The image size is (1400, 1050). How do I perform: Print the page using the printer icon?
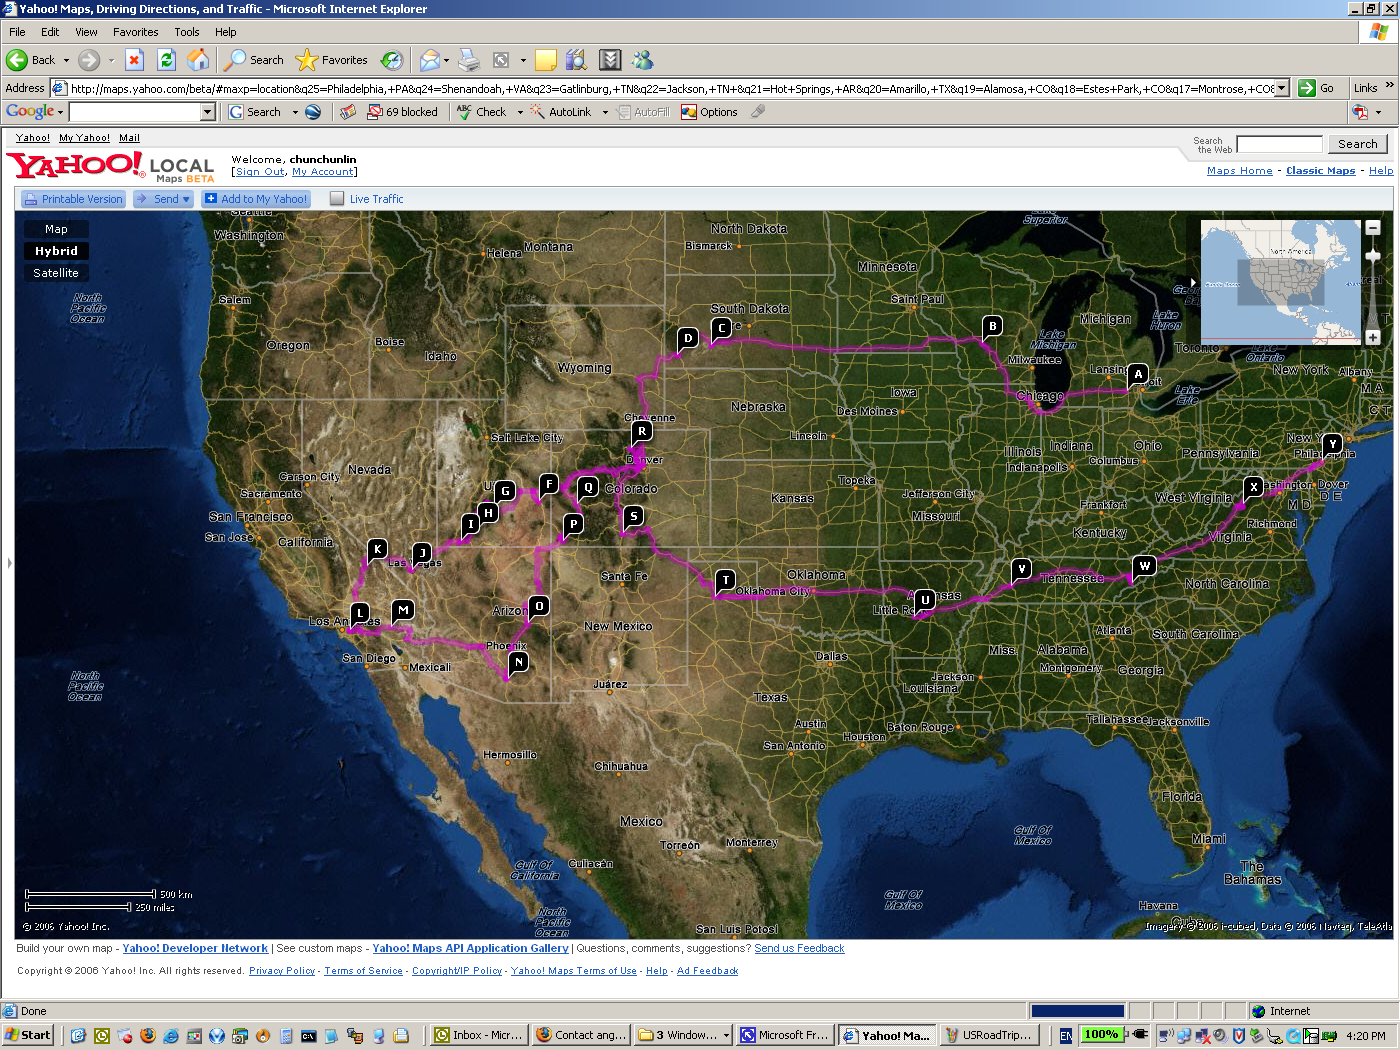pos(469,60)
